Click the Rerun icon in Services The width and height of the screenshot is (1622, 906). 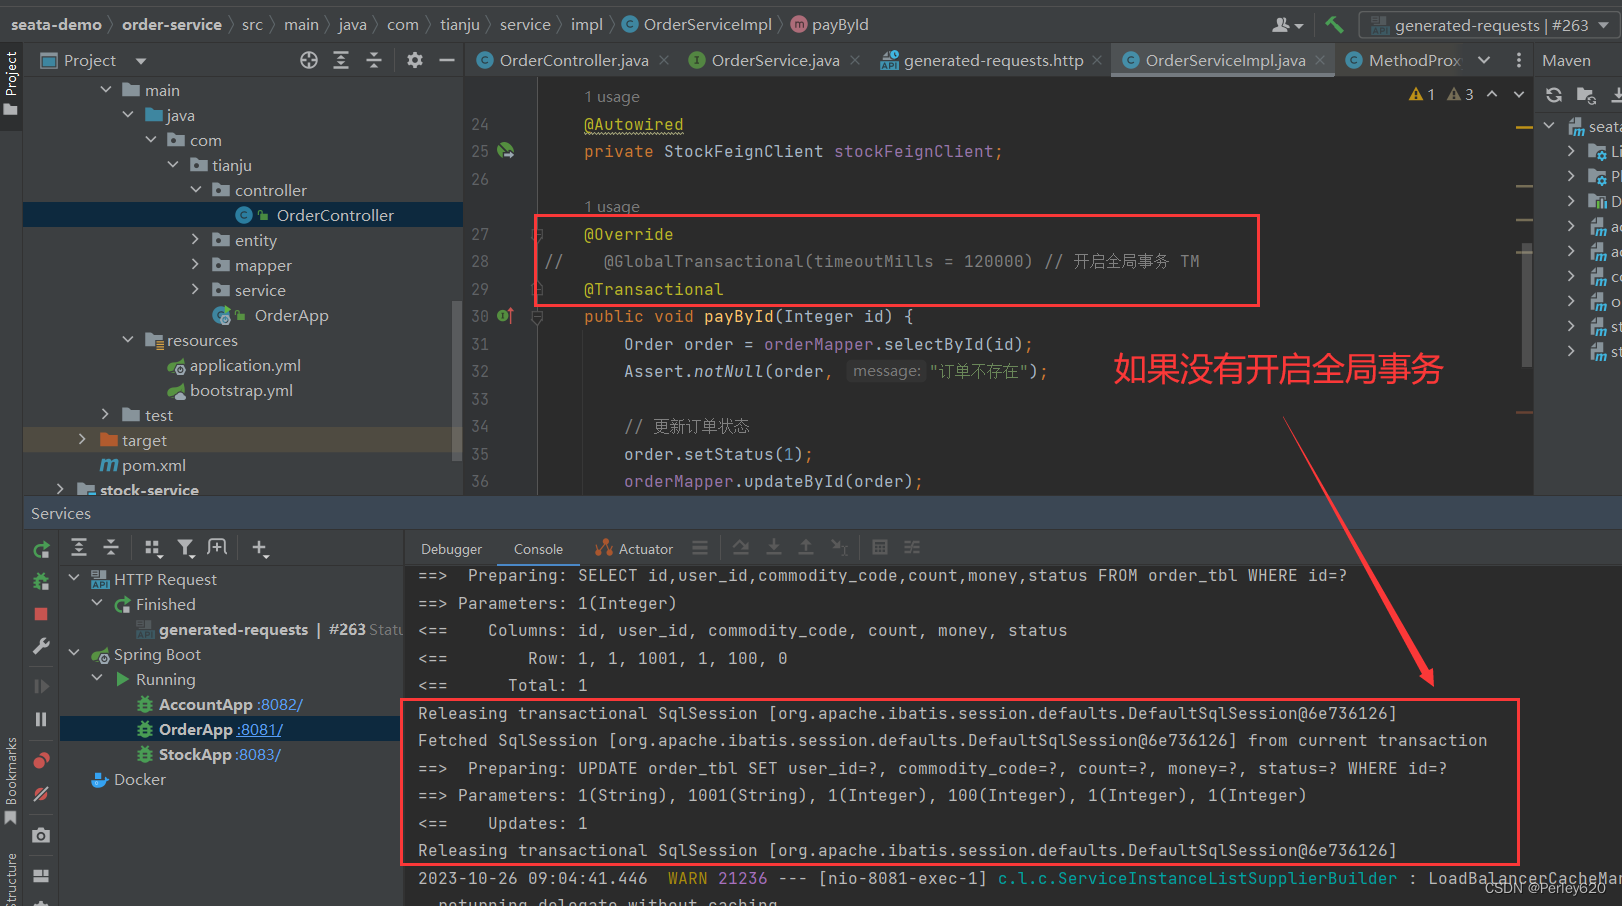(41, 549)
